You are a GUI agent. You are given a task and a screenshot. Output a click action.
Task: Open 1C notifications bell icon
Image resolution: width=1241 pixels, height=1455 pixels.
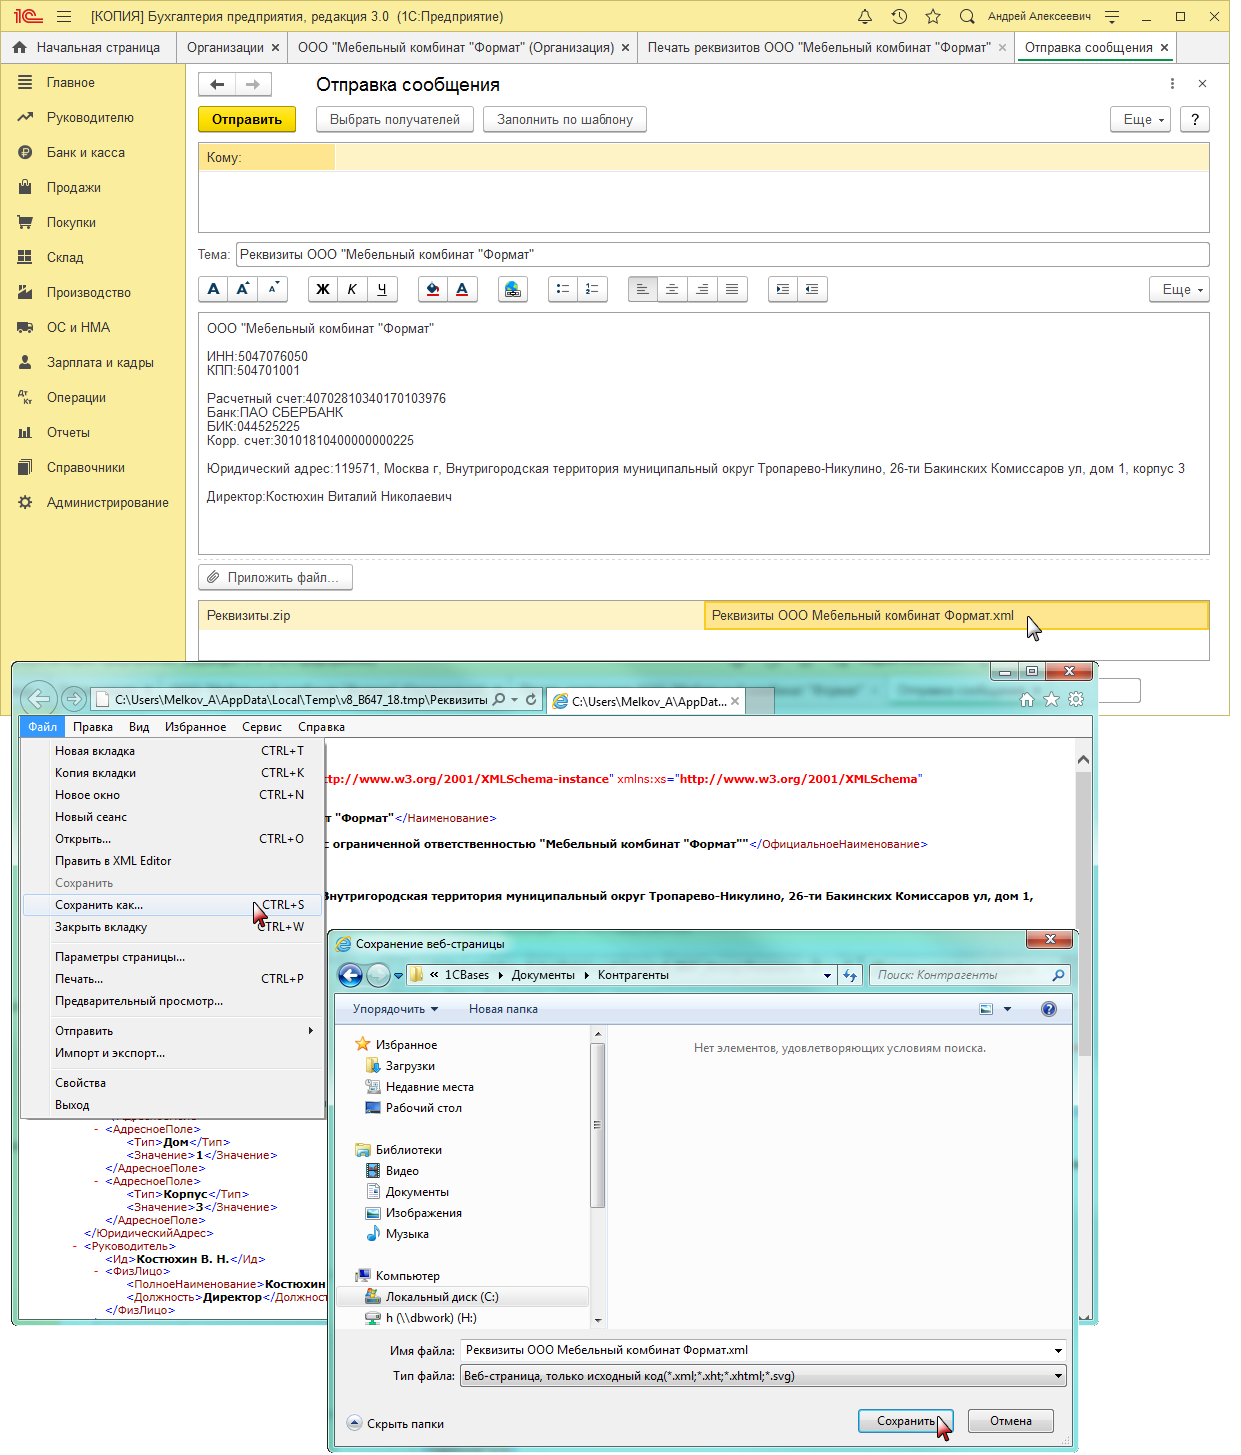(x=865, y=16)
